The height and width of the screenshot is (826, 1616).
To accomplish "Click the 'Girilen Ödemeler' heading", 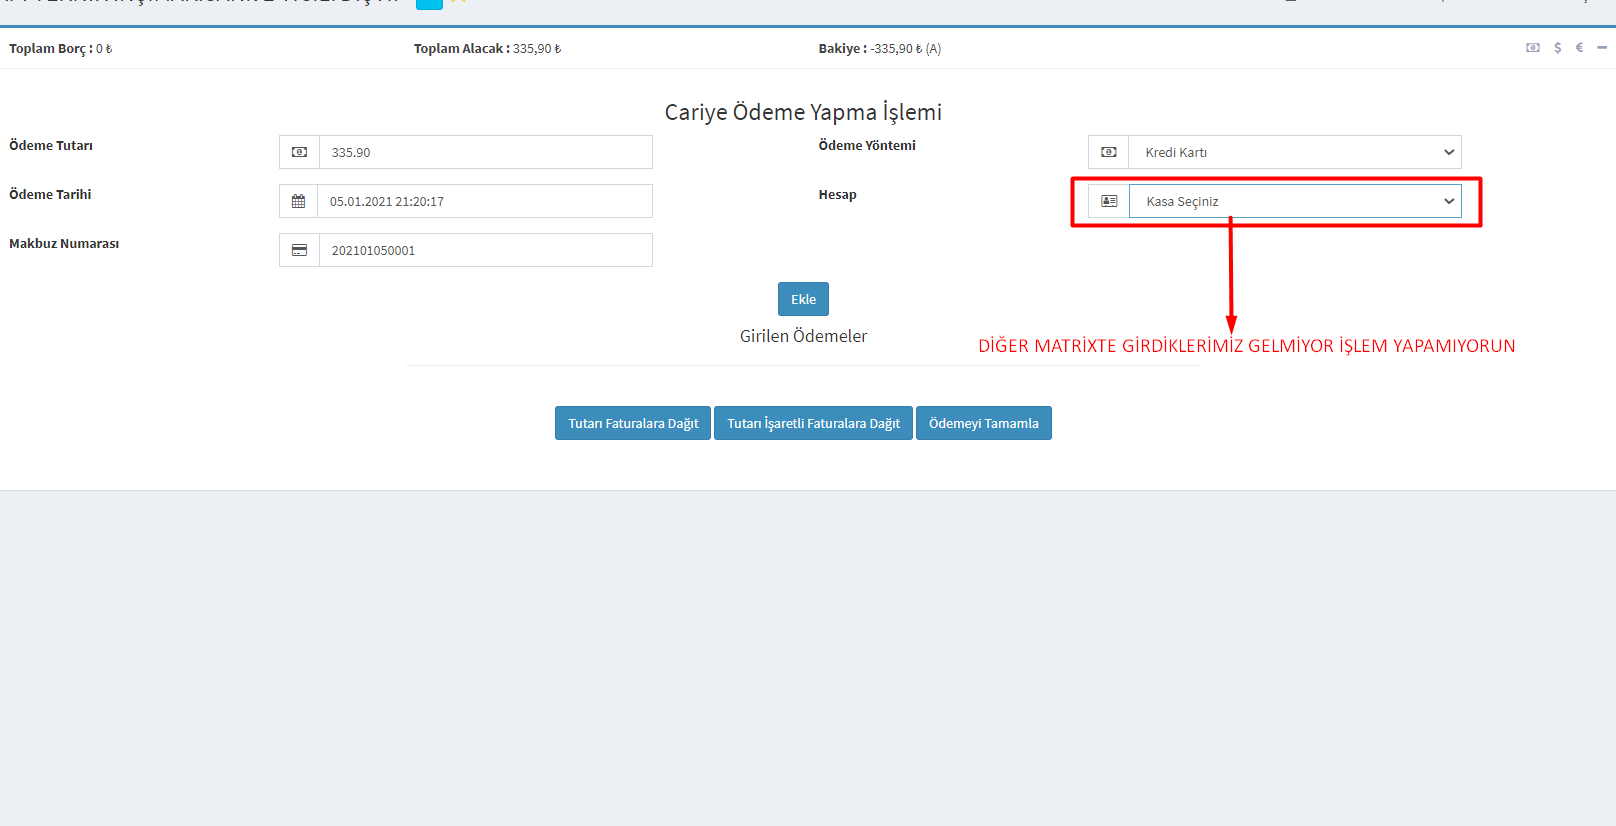I will (803, 336).
